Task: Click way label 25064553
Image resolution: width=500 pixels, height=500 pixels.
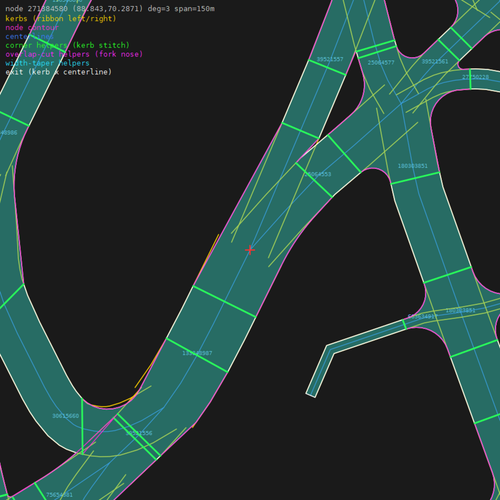Action: [318, 174]
